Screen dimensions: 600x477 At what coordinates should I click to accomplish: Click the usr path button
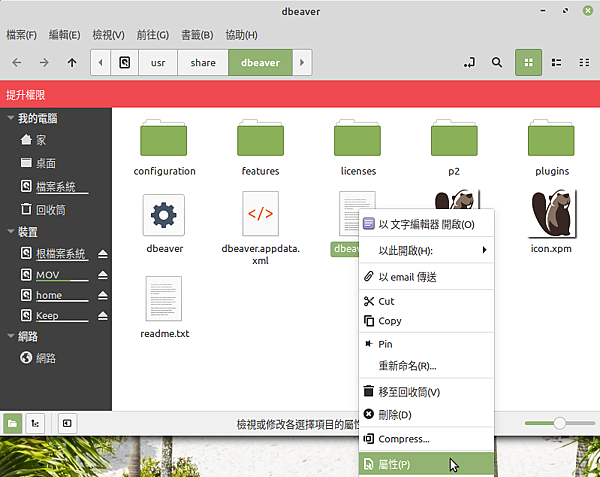coord(158,62)
